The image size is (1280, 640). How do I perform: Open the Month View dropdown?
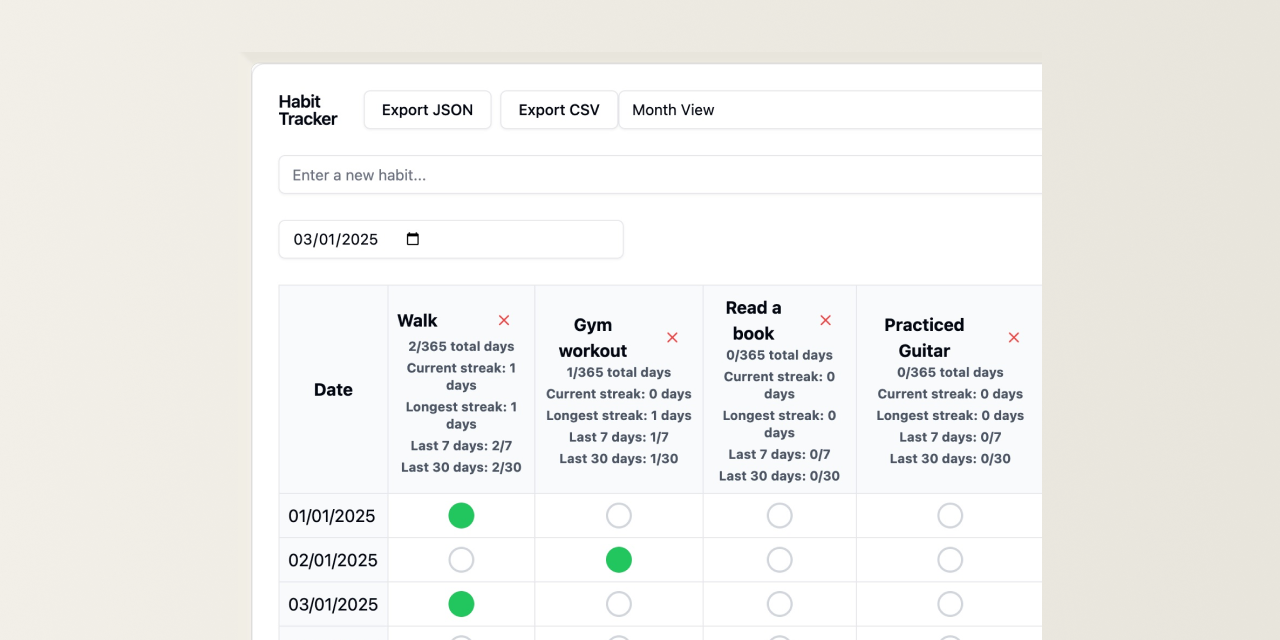tap(830, 110)
